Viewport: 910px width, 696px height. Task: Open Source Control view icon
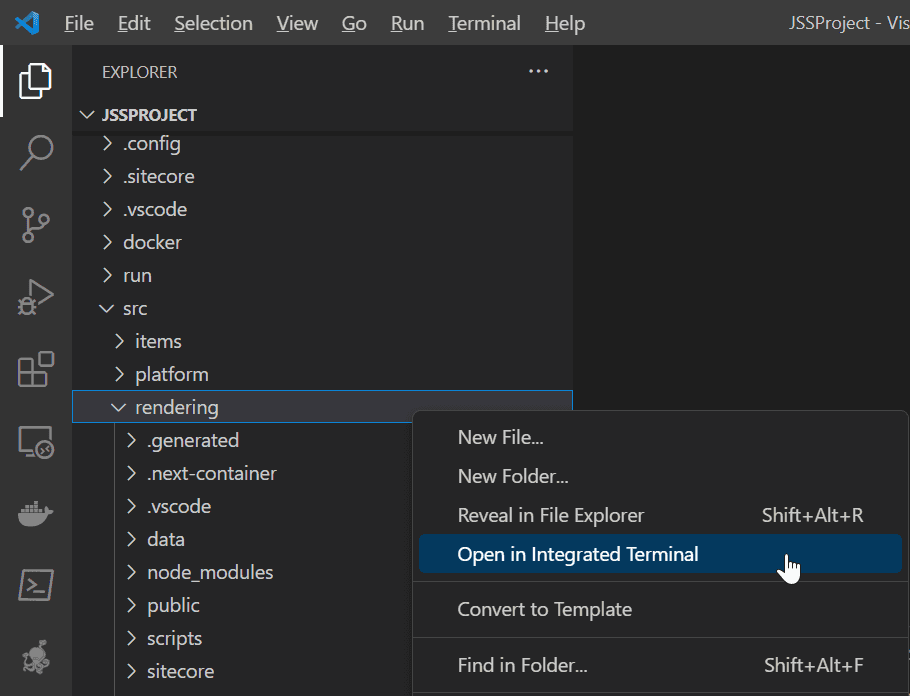35,225
